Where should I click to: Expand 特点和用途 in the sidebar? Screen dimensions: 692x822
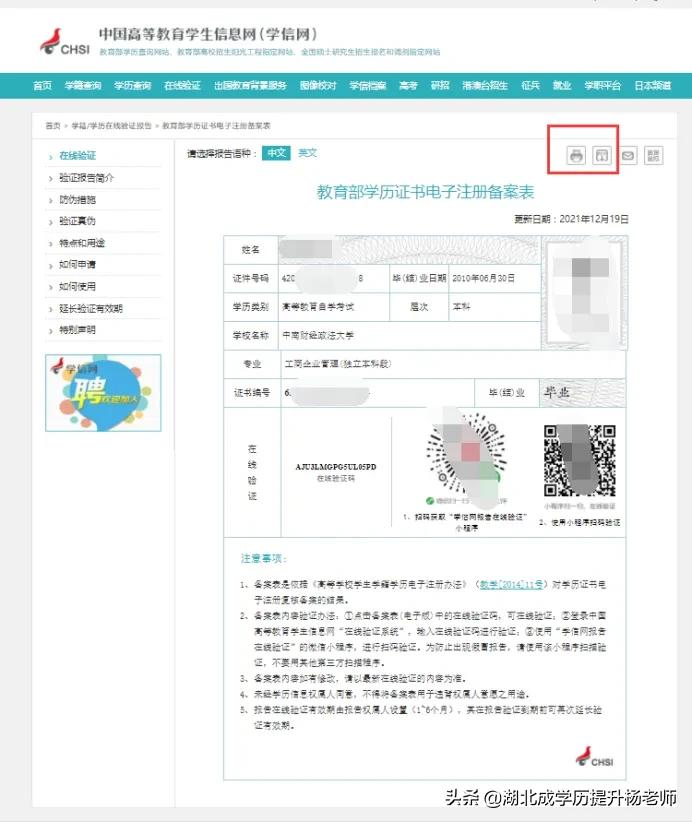pyautogui.click(x=81, y=243)
